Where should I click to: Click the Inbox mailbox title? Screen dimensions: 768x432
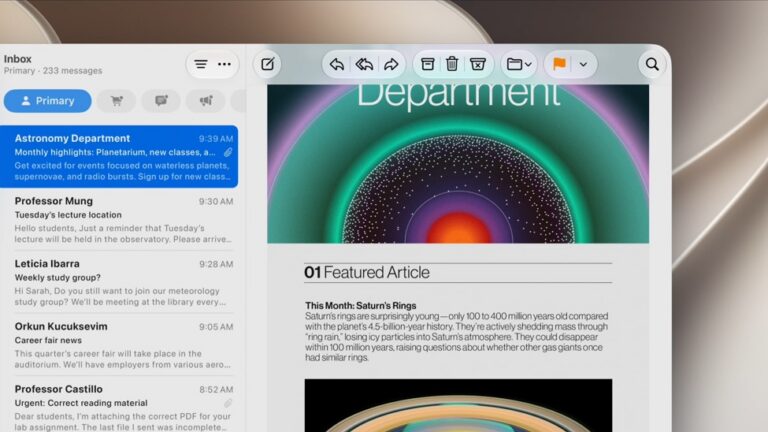point(18,59)
